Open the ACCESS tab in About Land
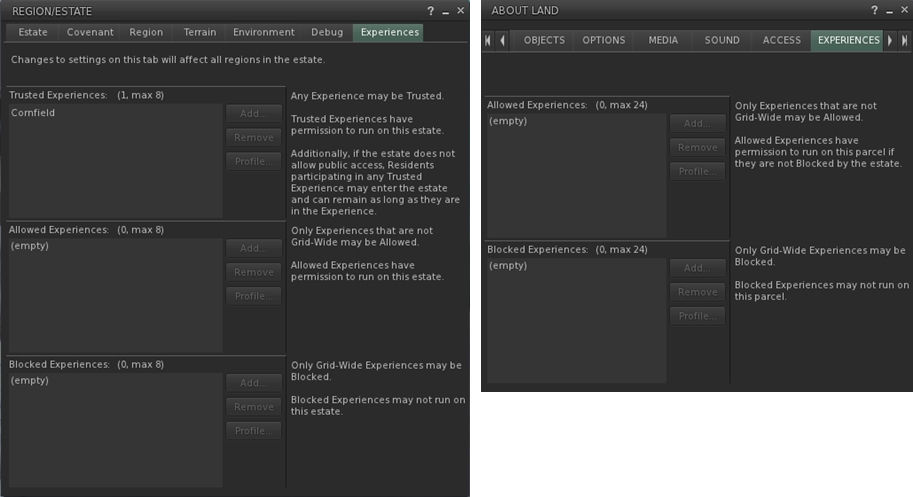Image resolution: width=913 pixels, height=497 pixels. click(x=781, y=40)
